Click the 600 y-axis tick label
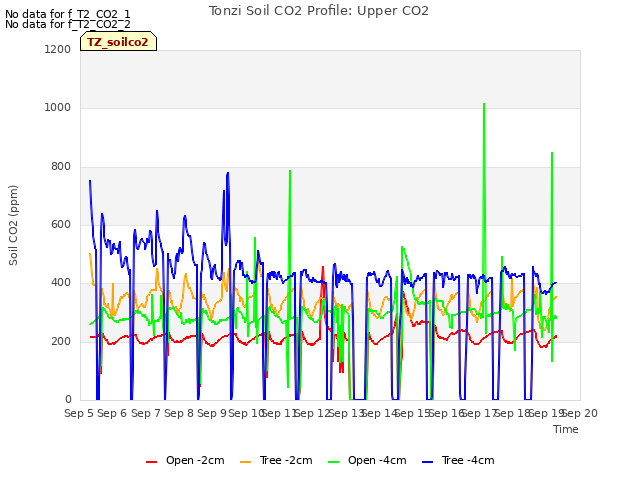Screen dimensions: 640x480 coord(61,224)
